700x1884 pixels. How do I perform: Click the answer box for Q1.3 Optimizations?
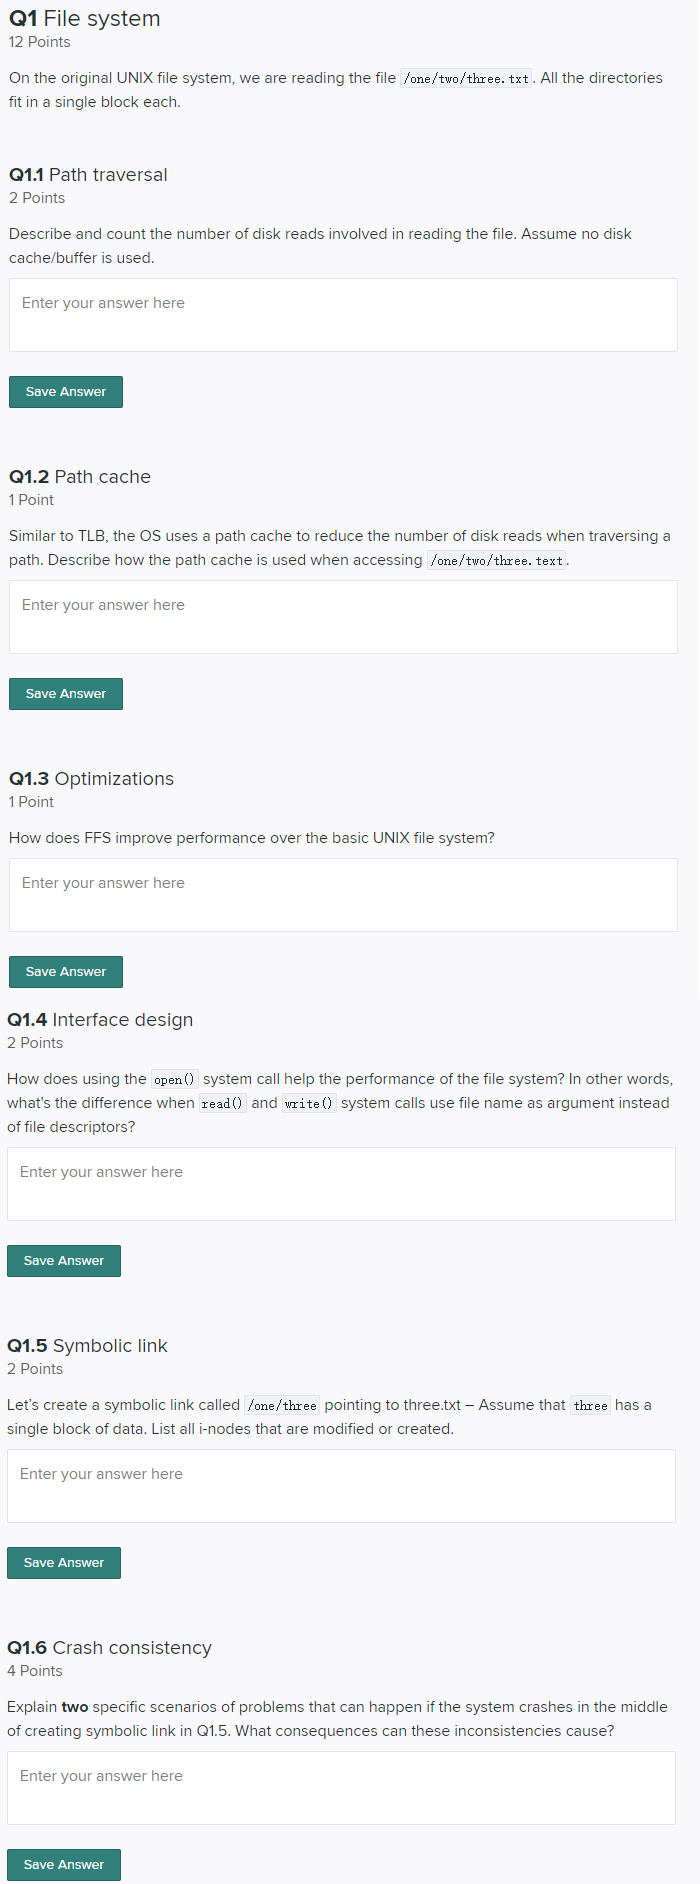click(x=343, y=893)
